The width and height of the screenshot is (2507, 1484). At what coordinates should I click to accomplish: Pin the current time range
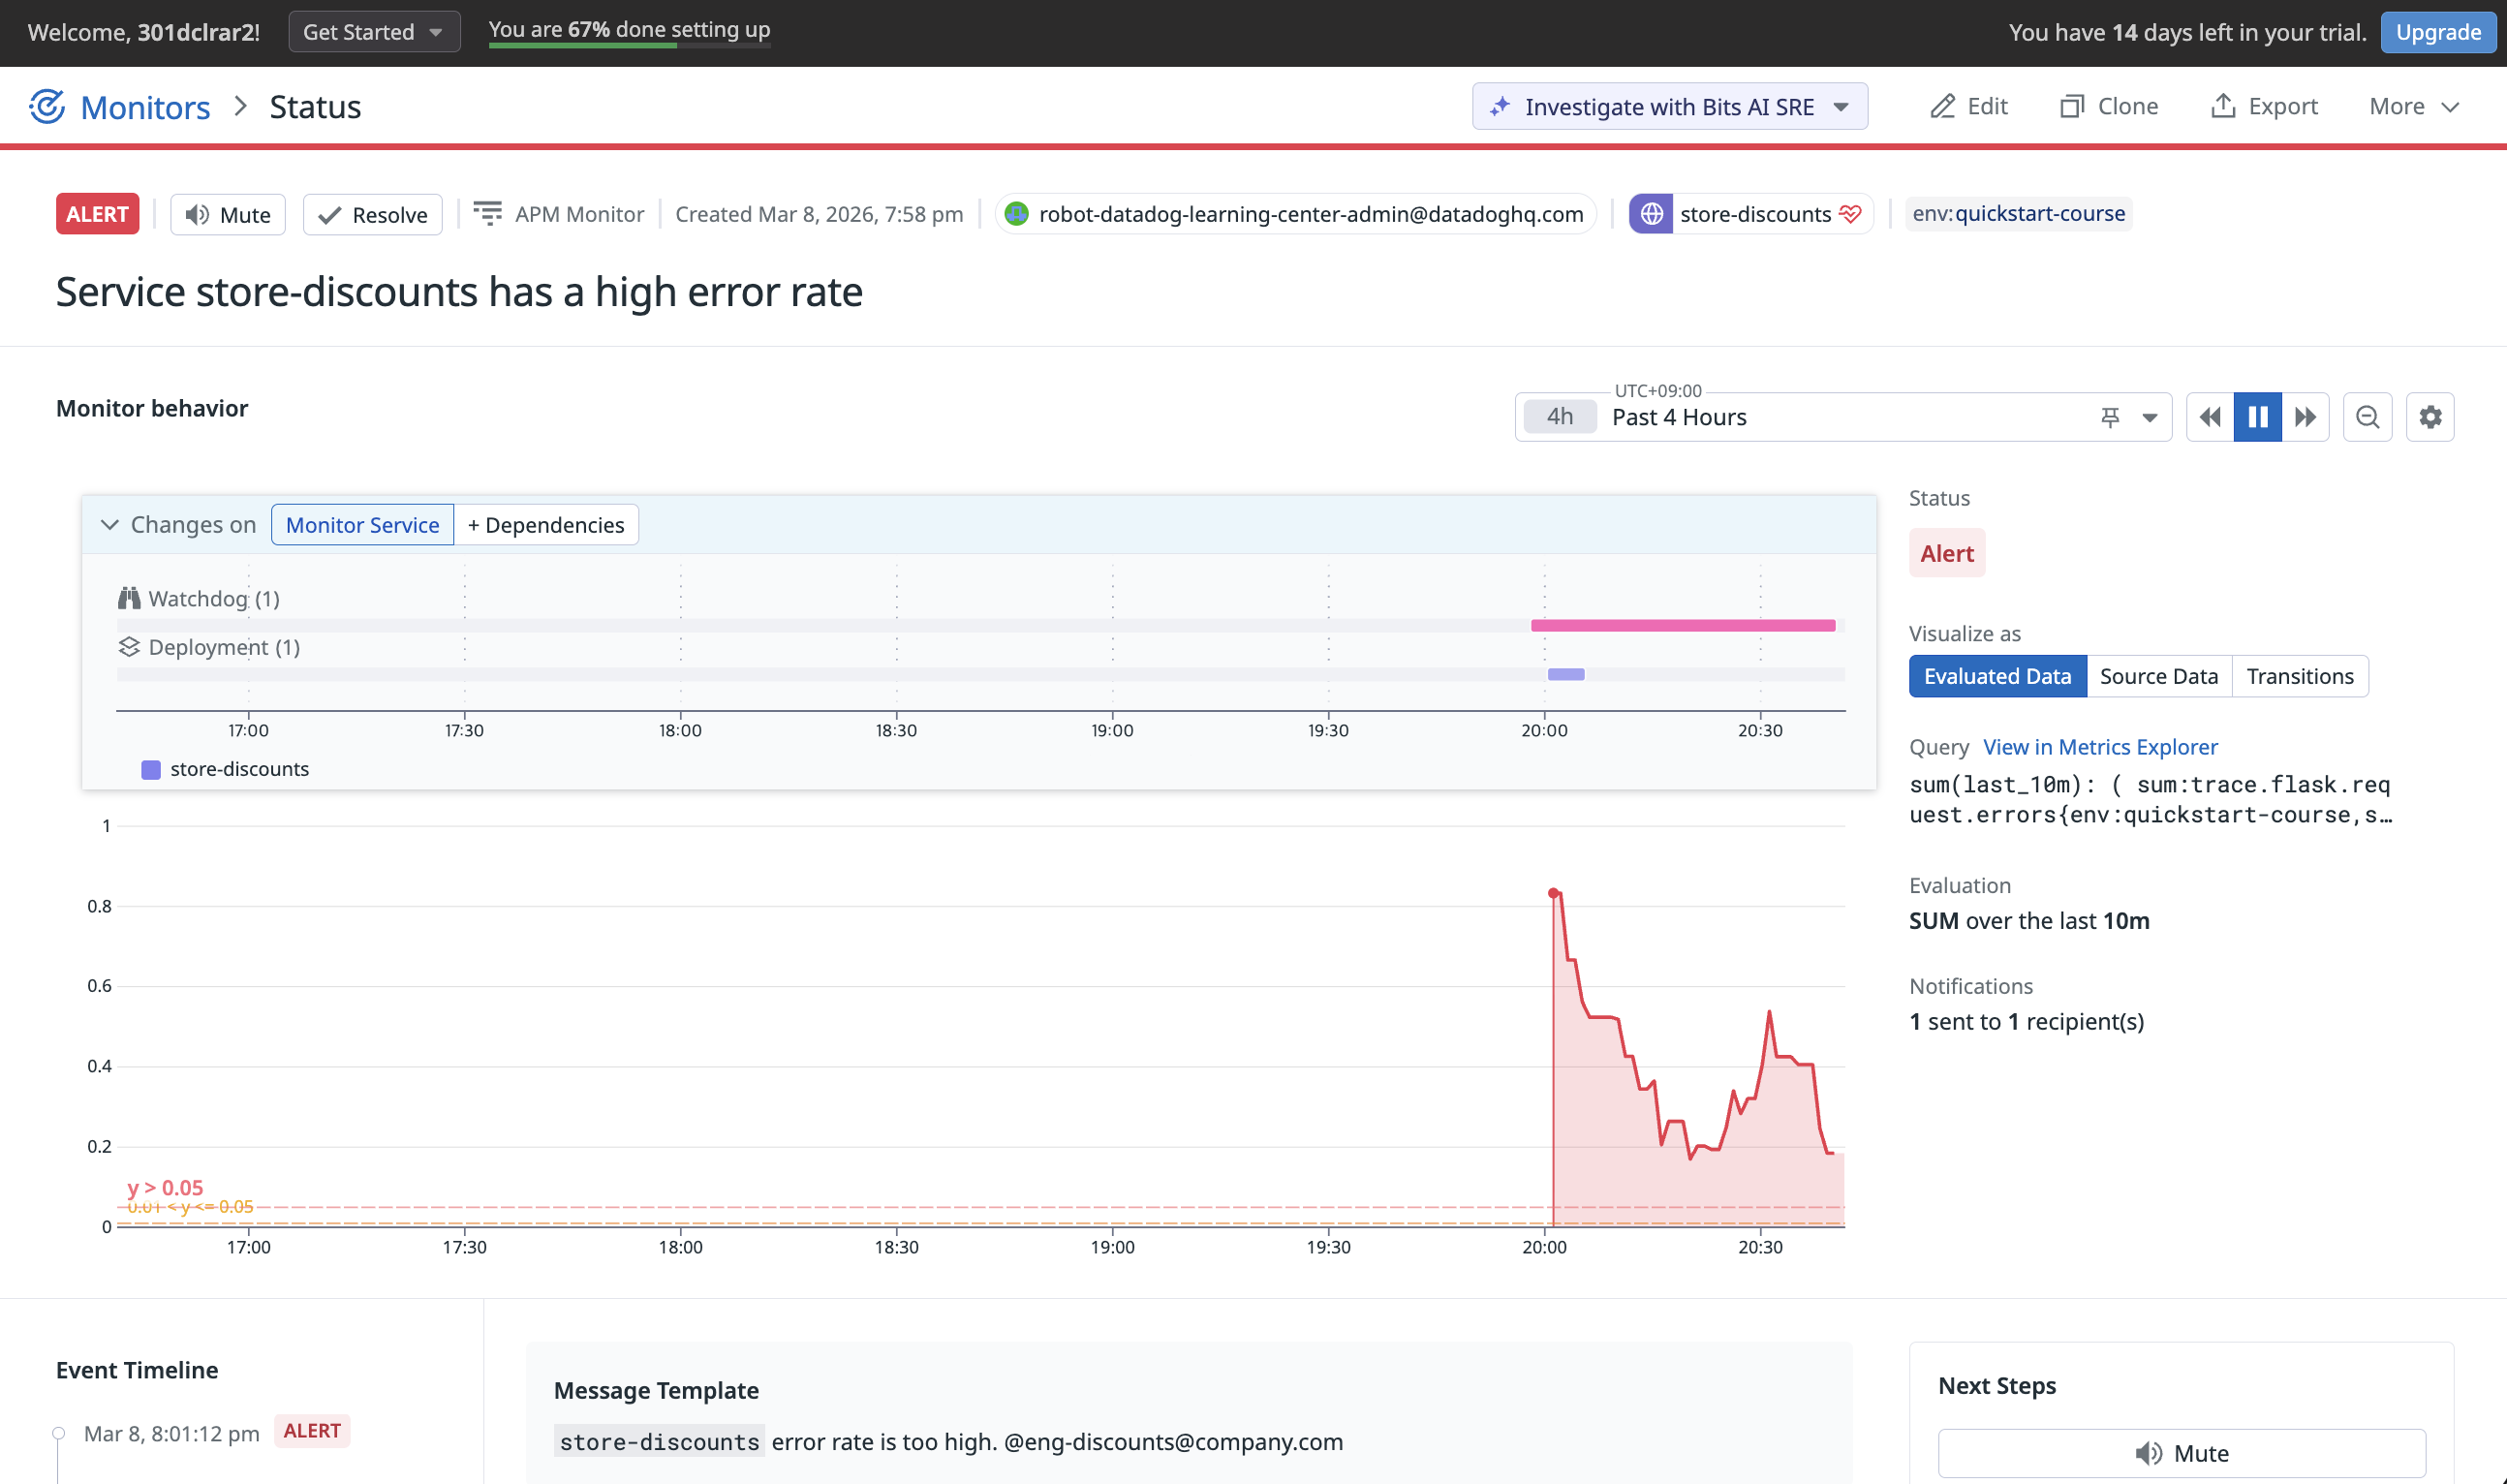(x=2110, y=417)
